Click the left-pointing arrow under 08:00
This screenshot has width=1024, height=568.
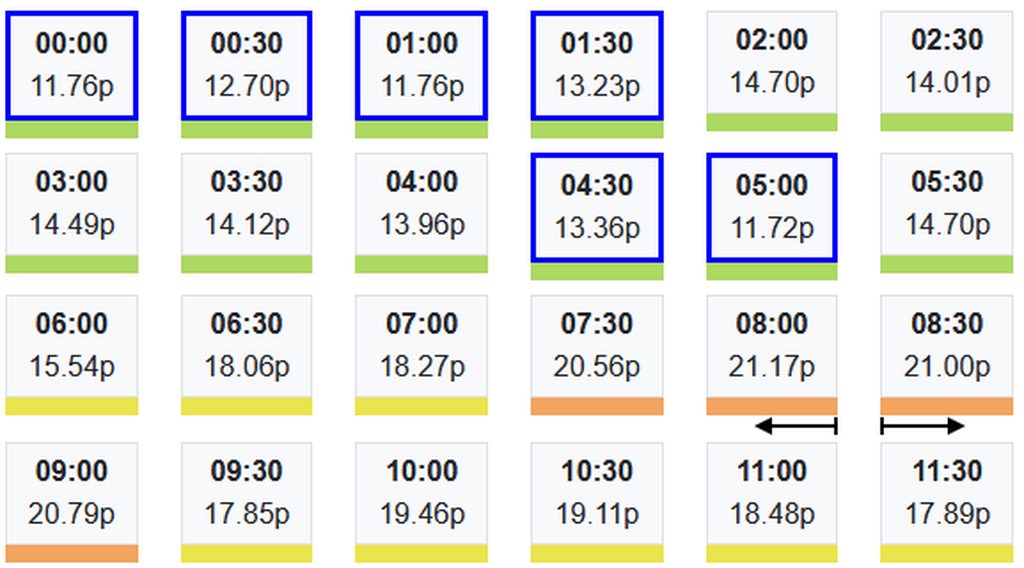(794, 427)
